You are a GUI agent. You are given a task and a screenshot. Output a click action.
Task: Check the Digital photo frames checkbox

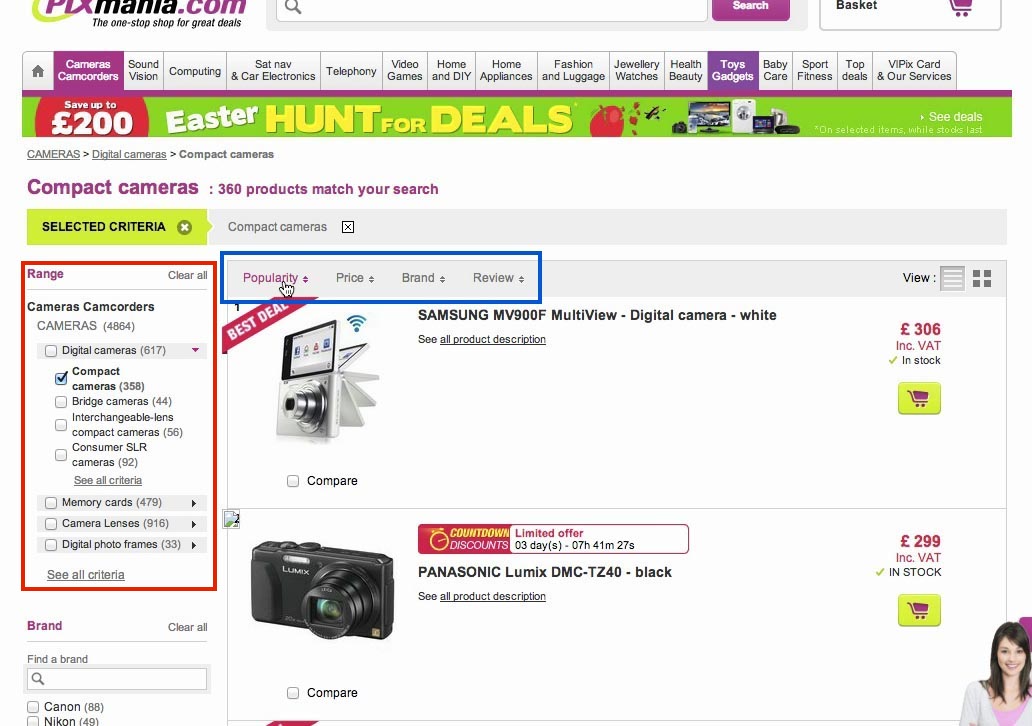coord(51,545)
